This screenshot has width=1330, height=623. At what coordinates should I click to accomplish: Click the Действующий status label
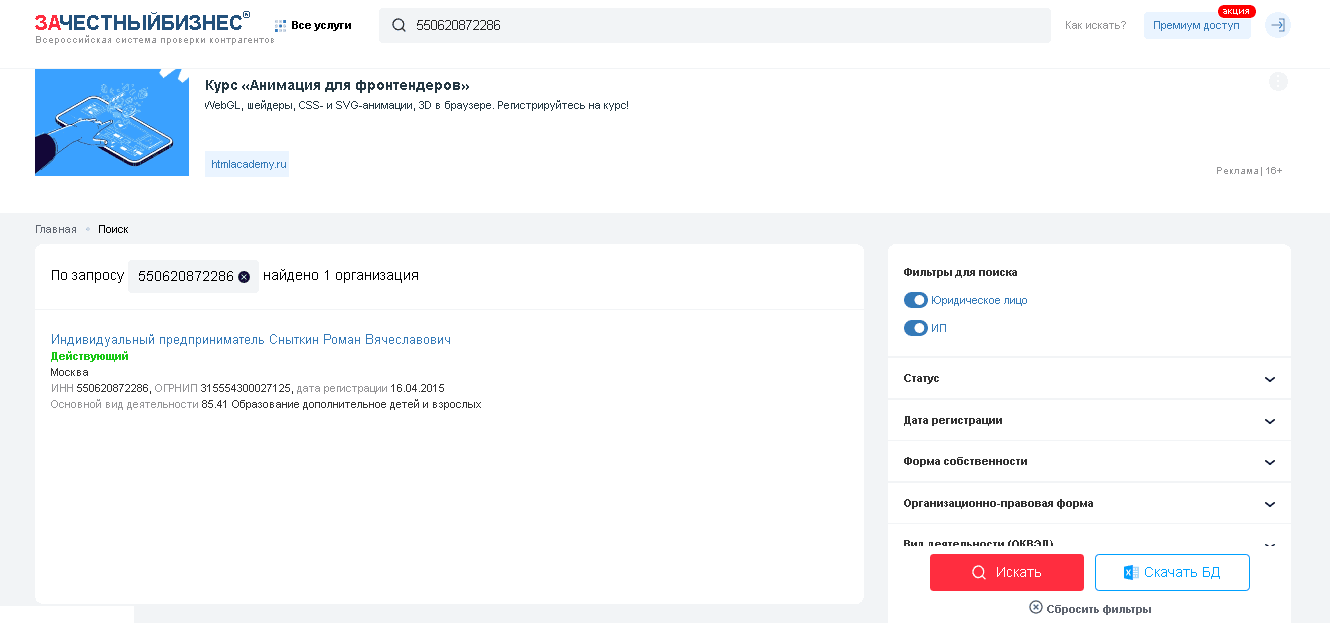coord(90,356)
